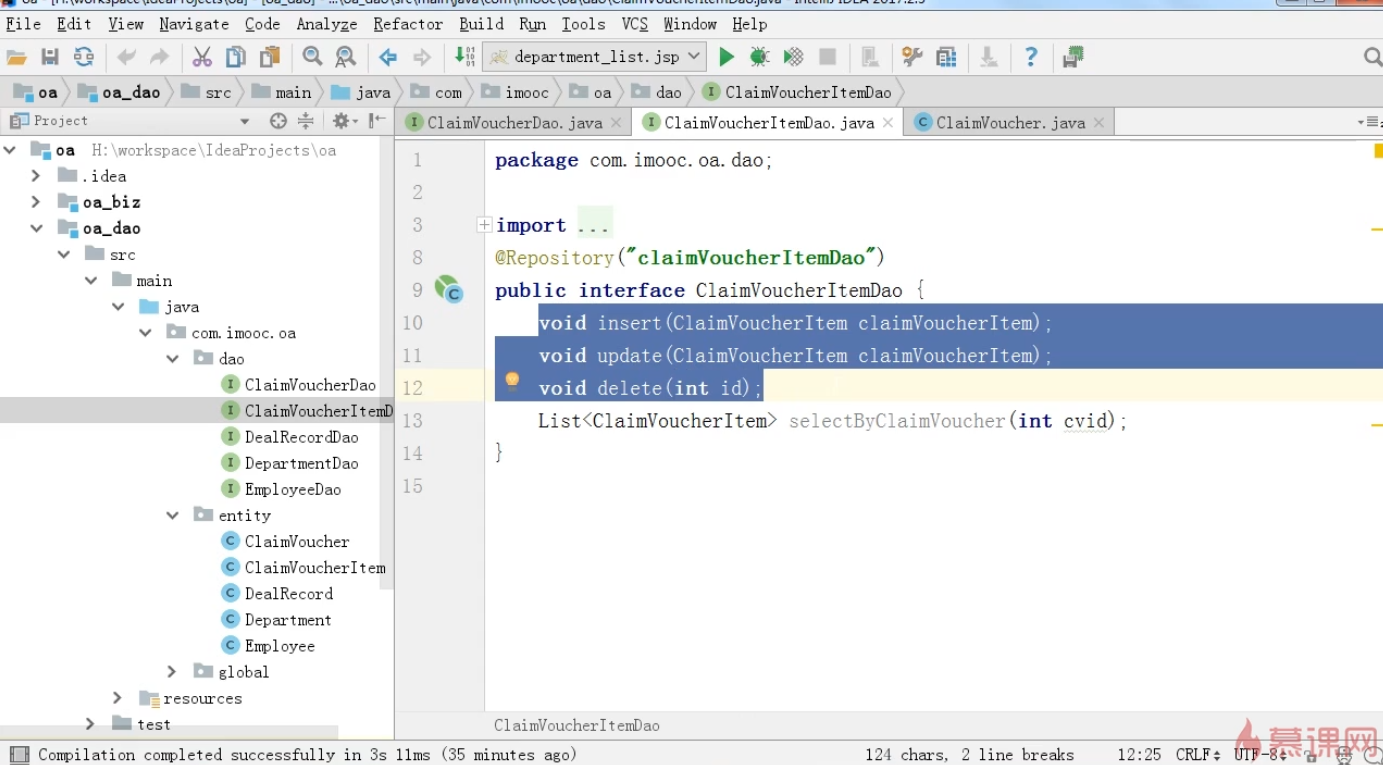The height and width of the screenshot is (765, 1383).
Task: Hide the Project panel with the bar-arrow icon
Action: click(377, 121)
